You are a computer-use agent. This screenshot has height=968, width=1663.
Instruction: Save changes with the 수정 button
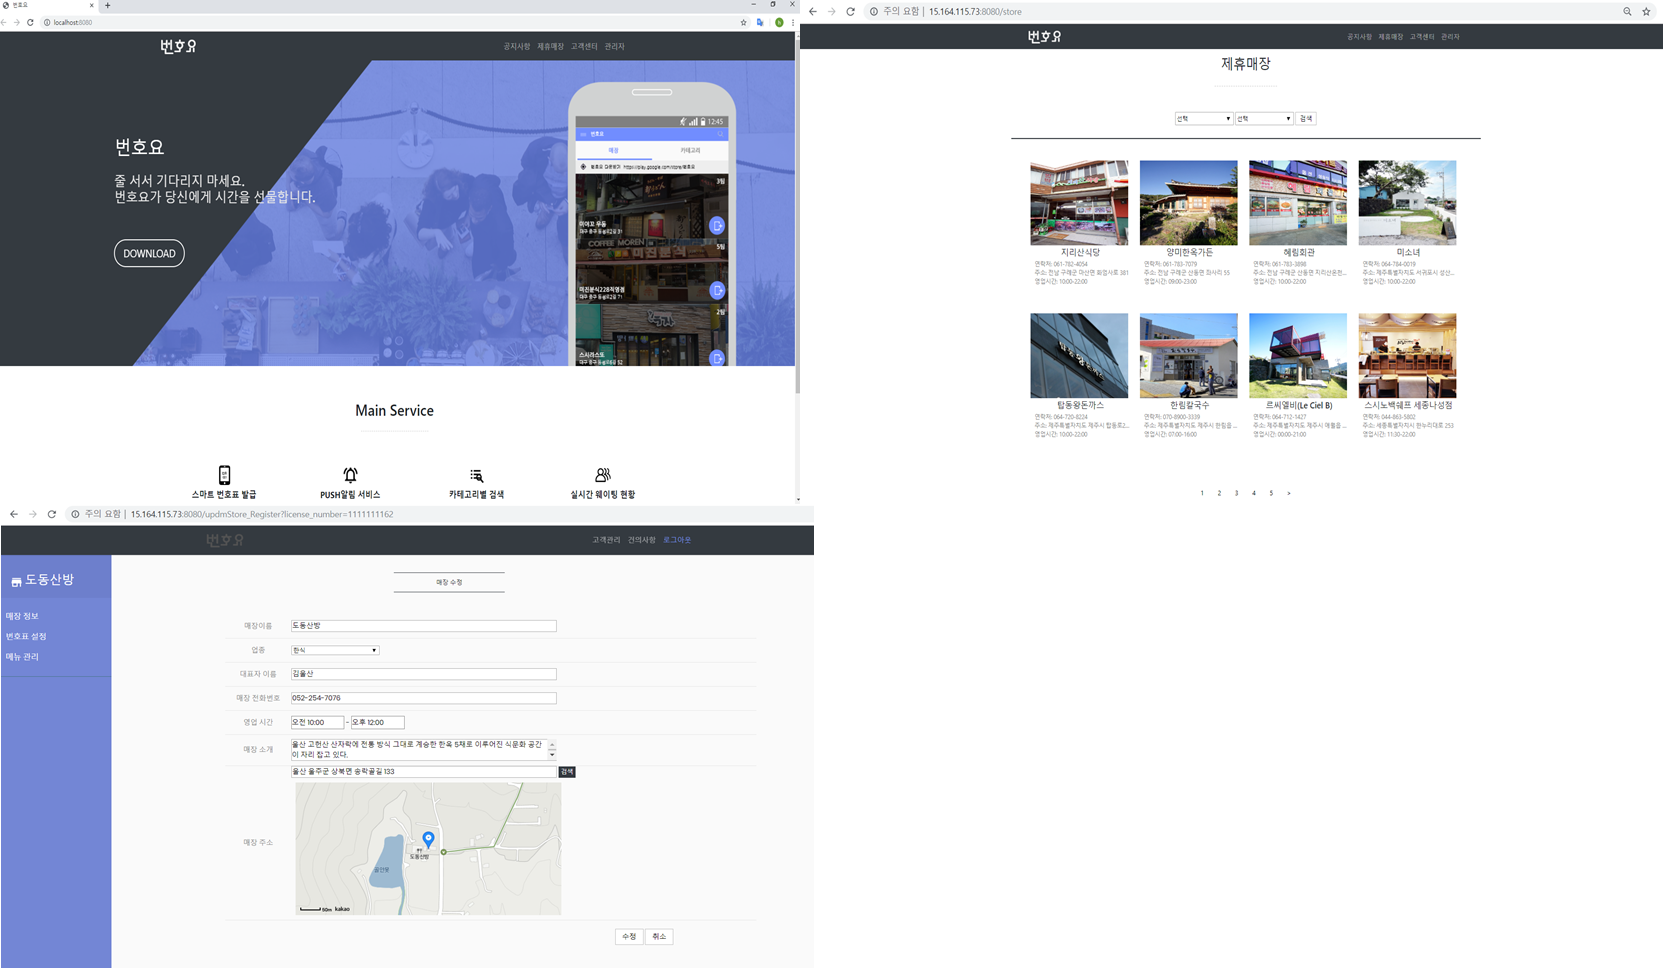pos(629,937)
